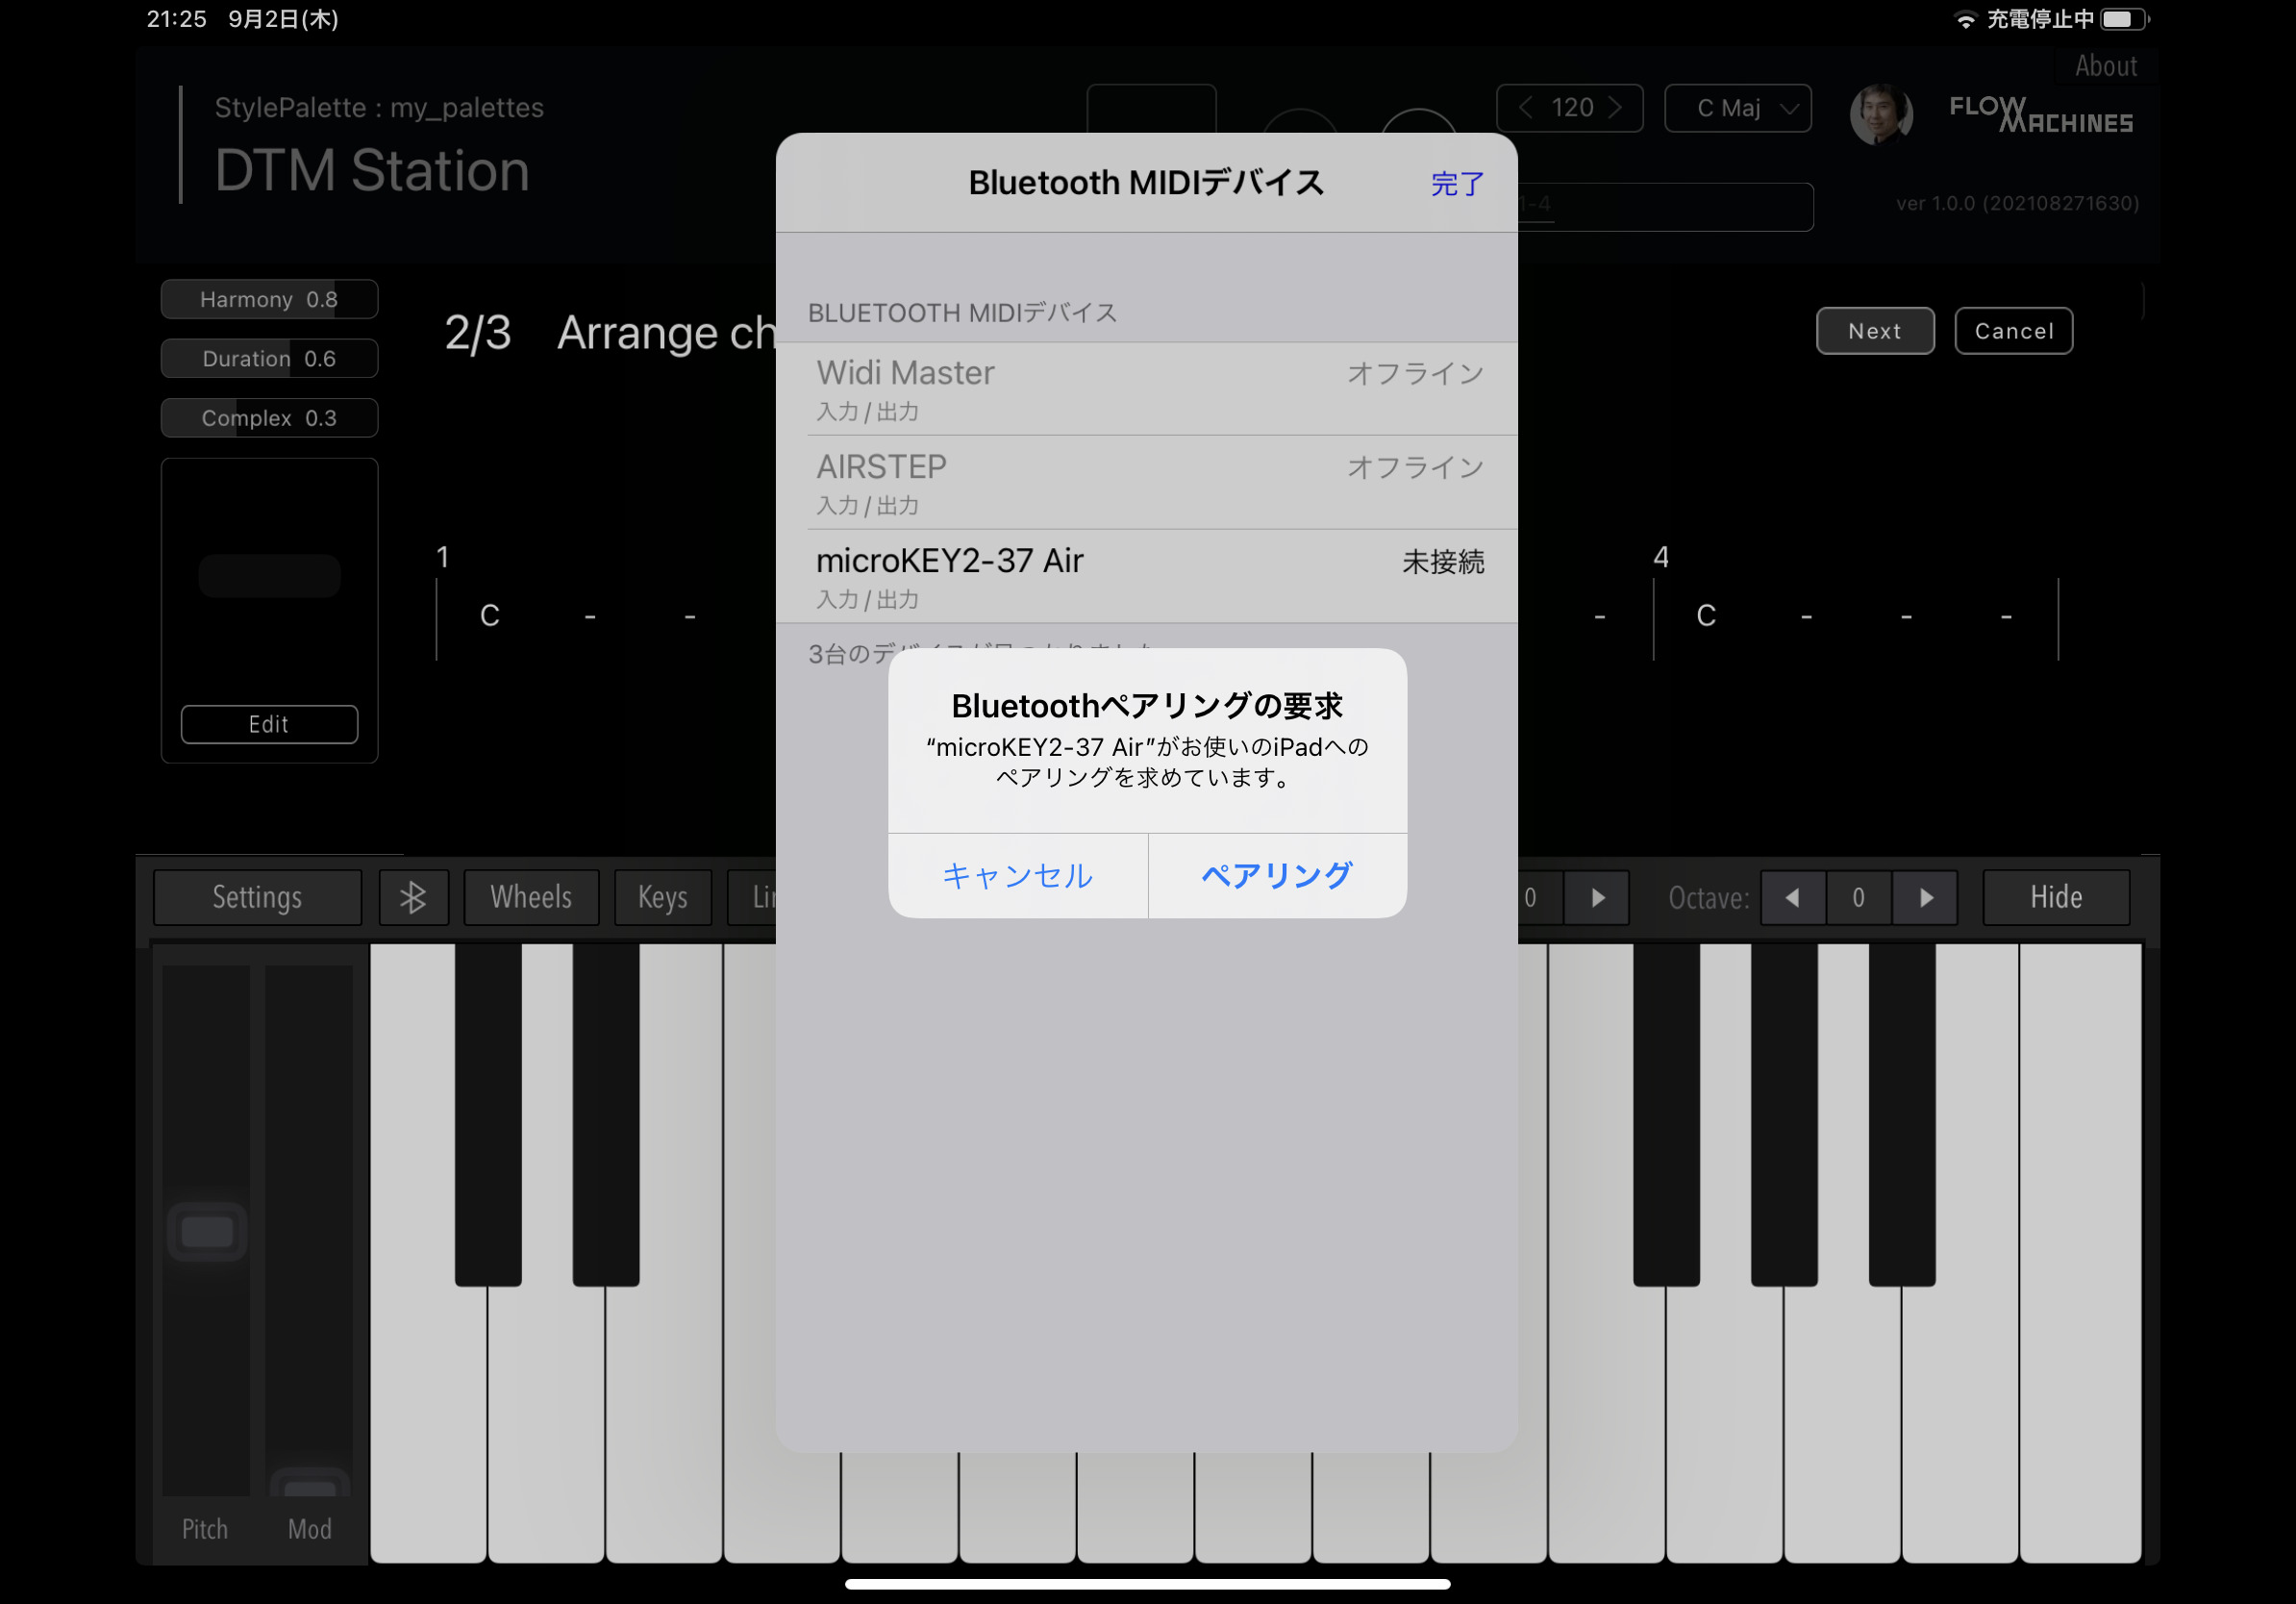Image resolution: width=2296 pixels, height=1604 pixels.
Task: Open the C Maj key dropdown
Action: coord(1737,108)
